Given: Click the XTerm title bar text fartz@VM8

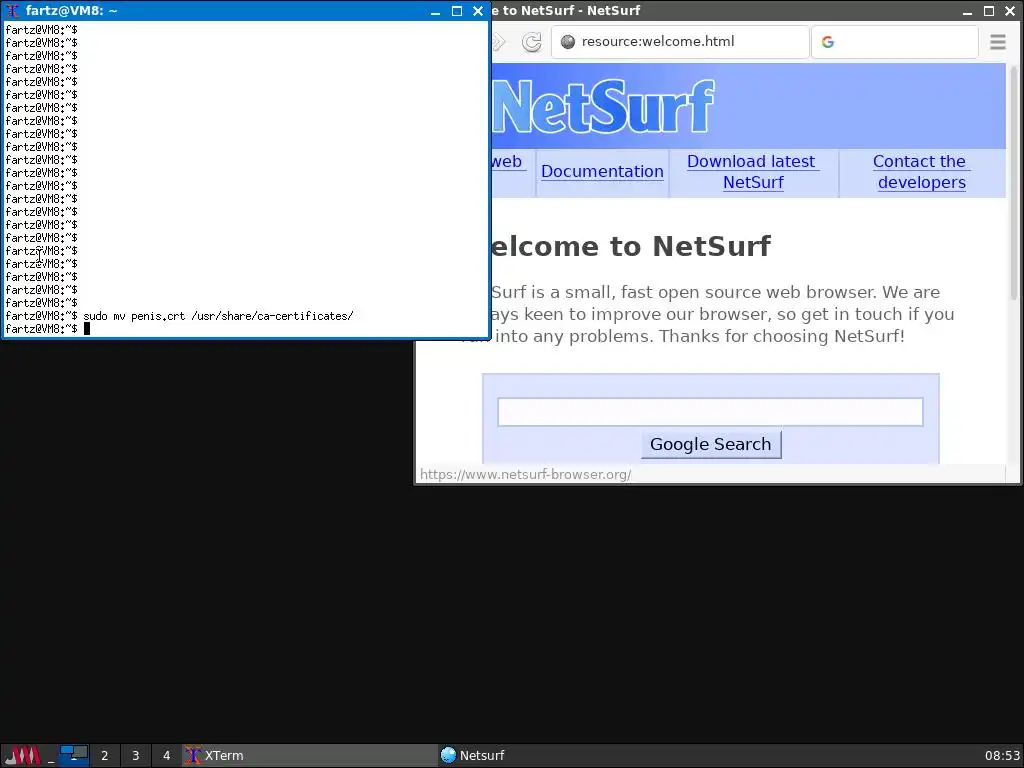Looking at the screenshot, I should tap(71, 11).
